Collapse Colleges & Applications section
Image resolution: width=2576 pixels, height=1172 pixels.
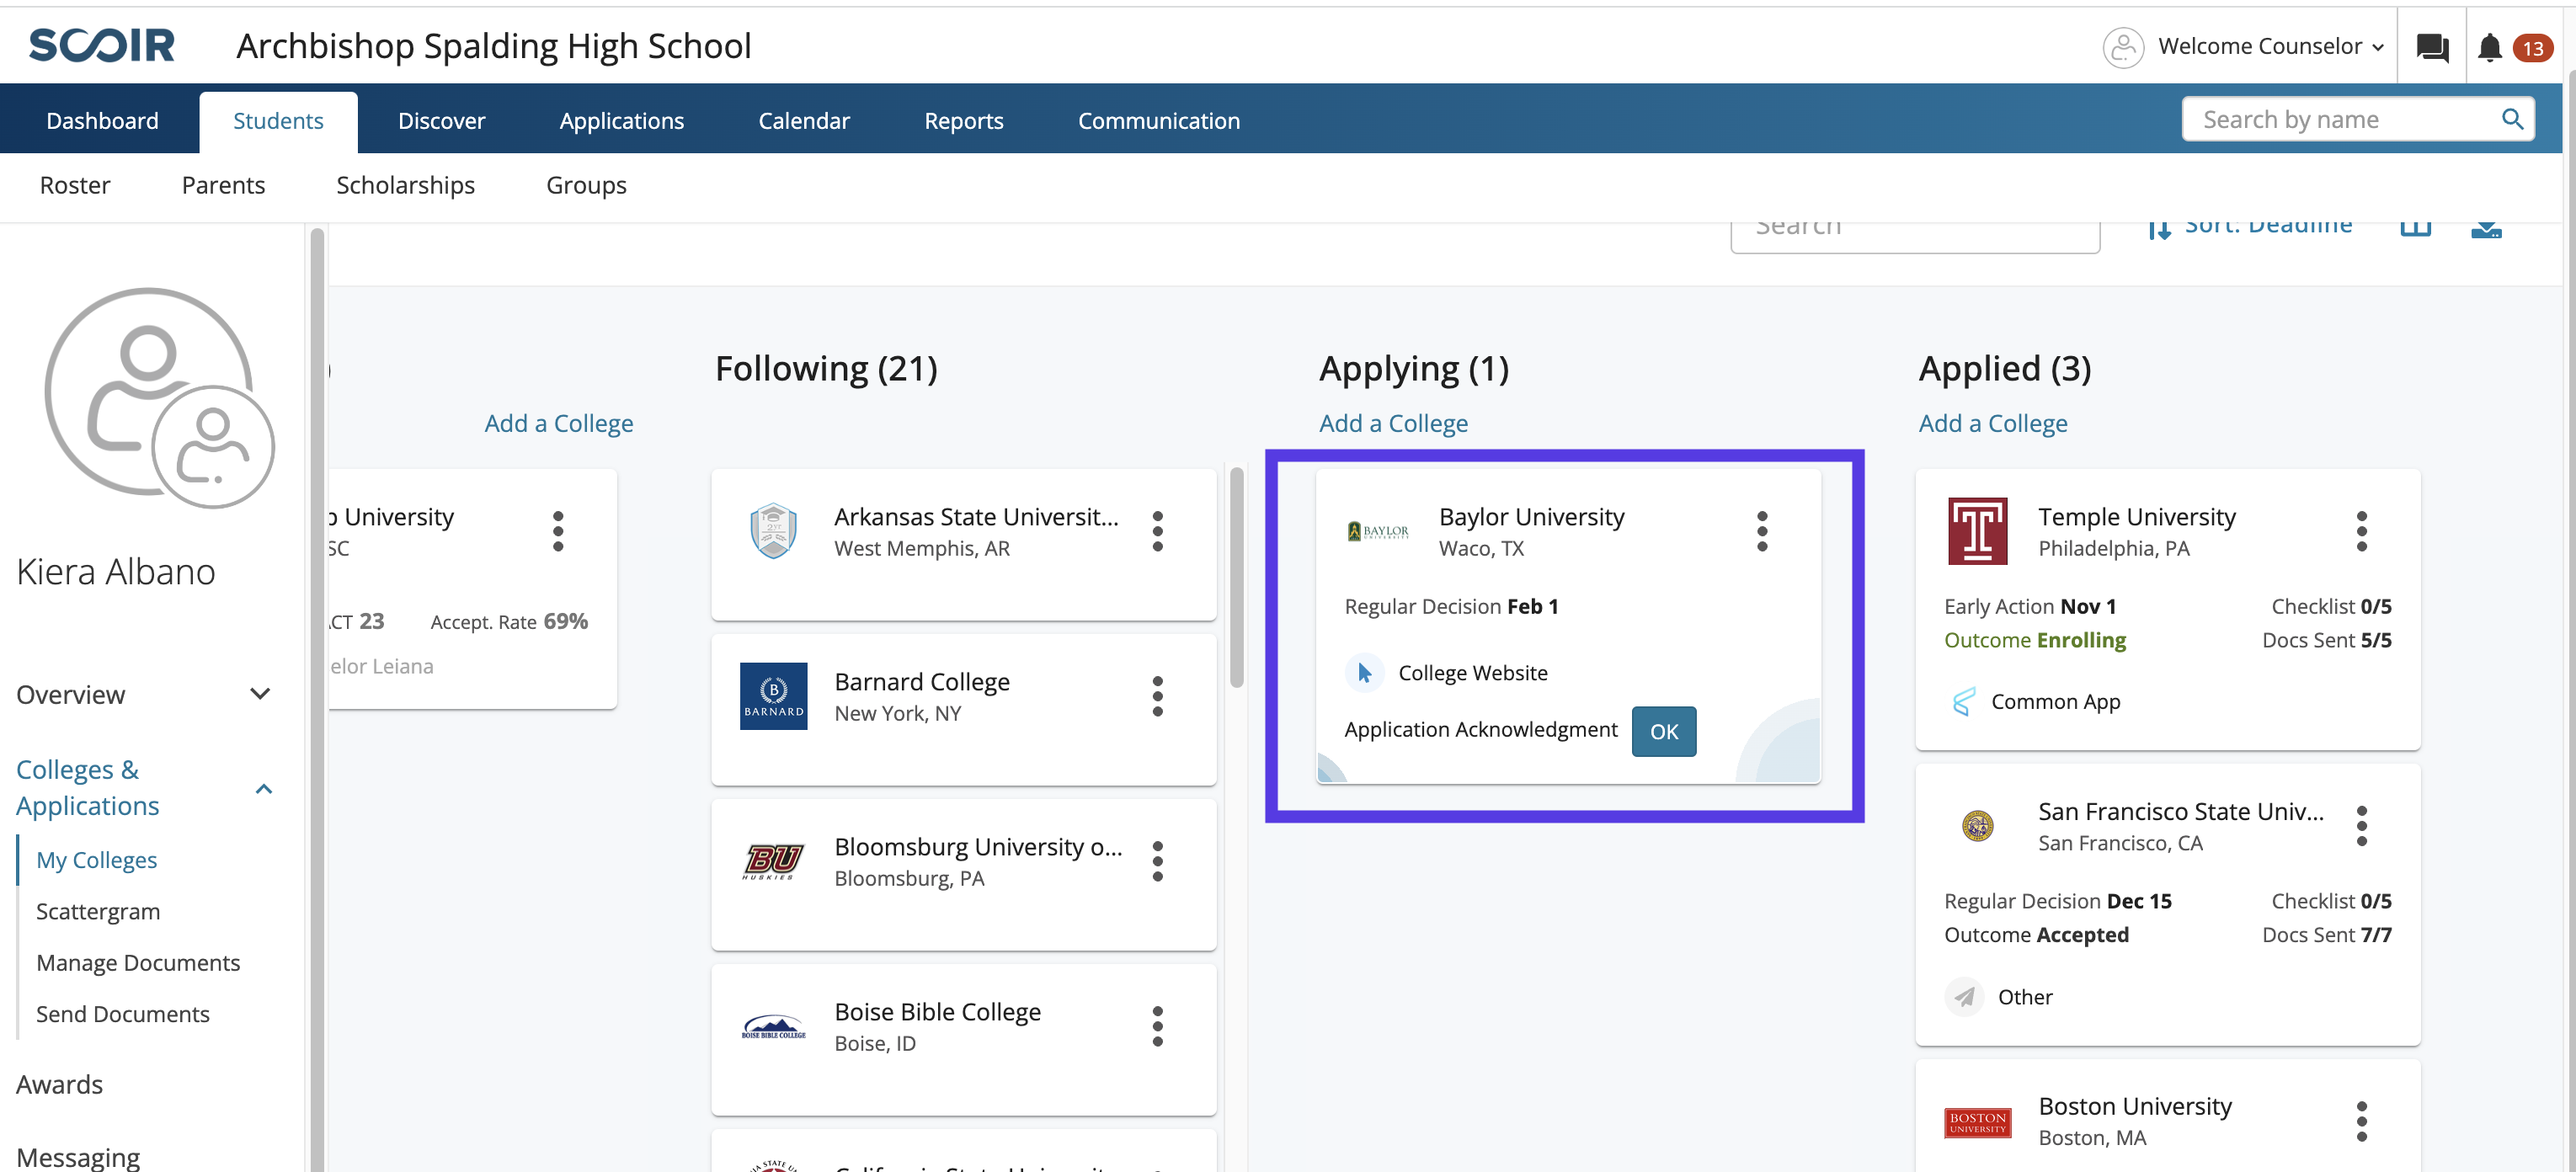pos(263,789)
